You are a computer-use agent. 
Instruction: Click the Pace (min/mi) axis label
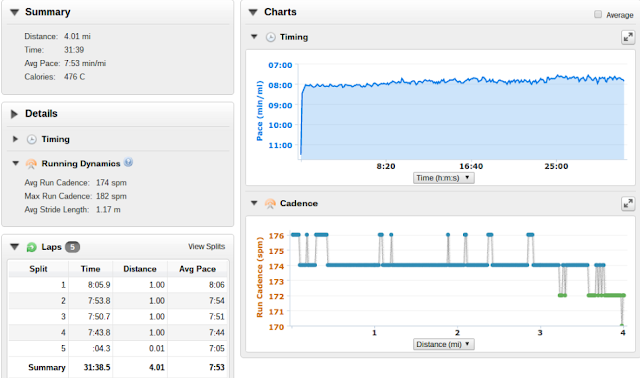click(260, 111)
